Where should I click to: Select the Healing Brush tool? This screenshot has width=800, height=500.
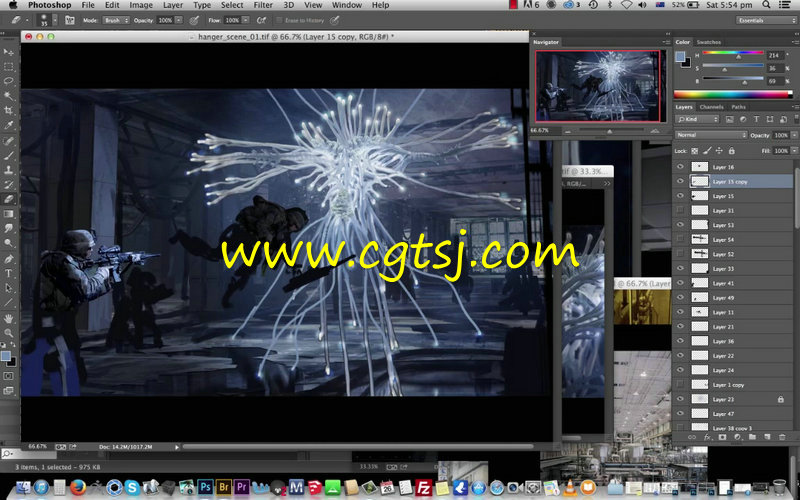click(x=9, y=140)
